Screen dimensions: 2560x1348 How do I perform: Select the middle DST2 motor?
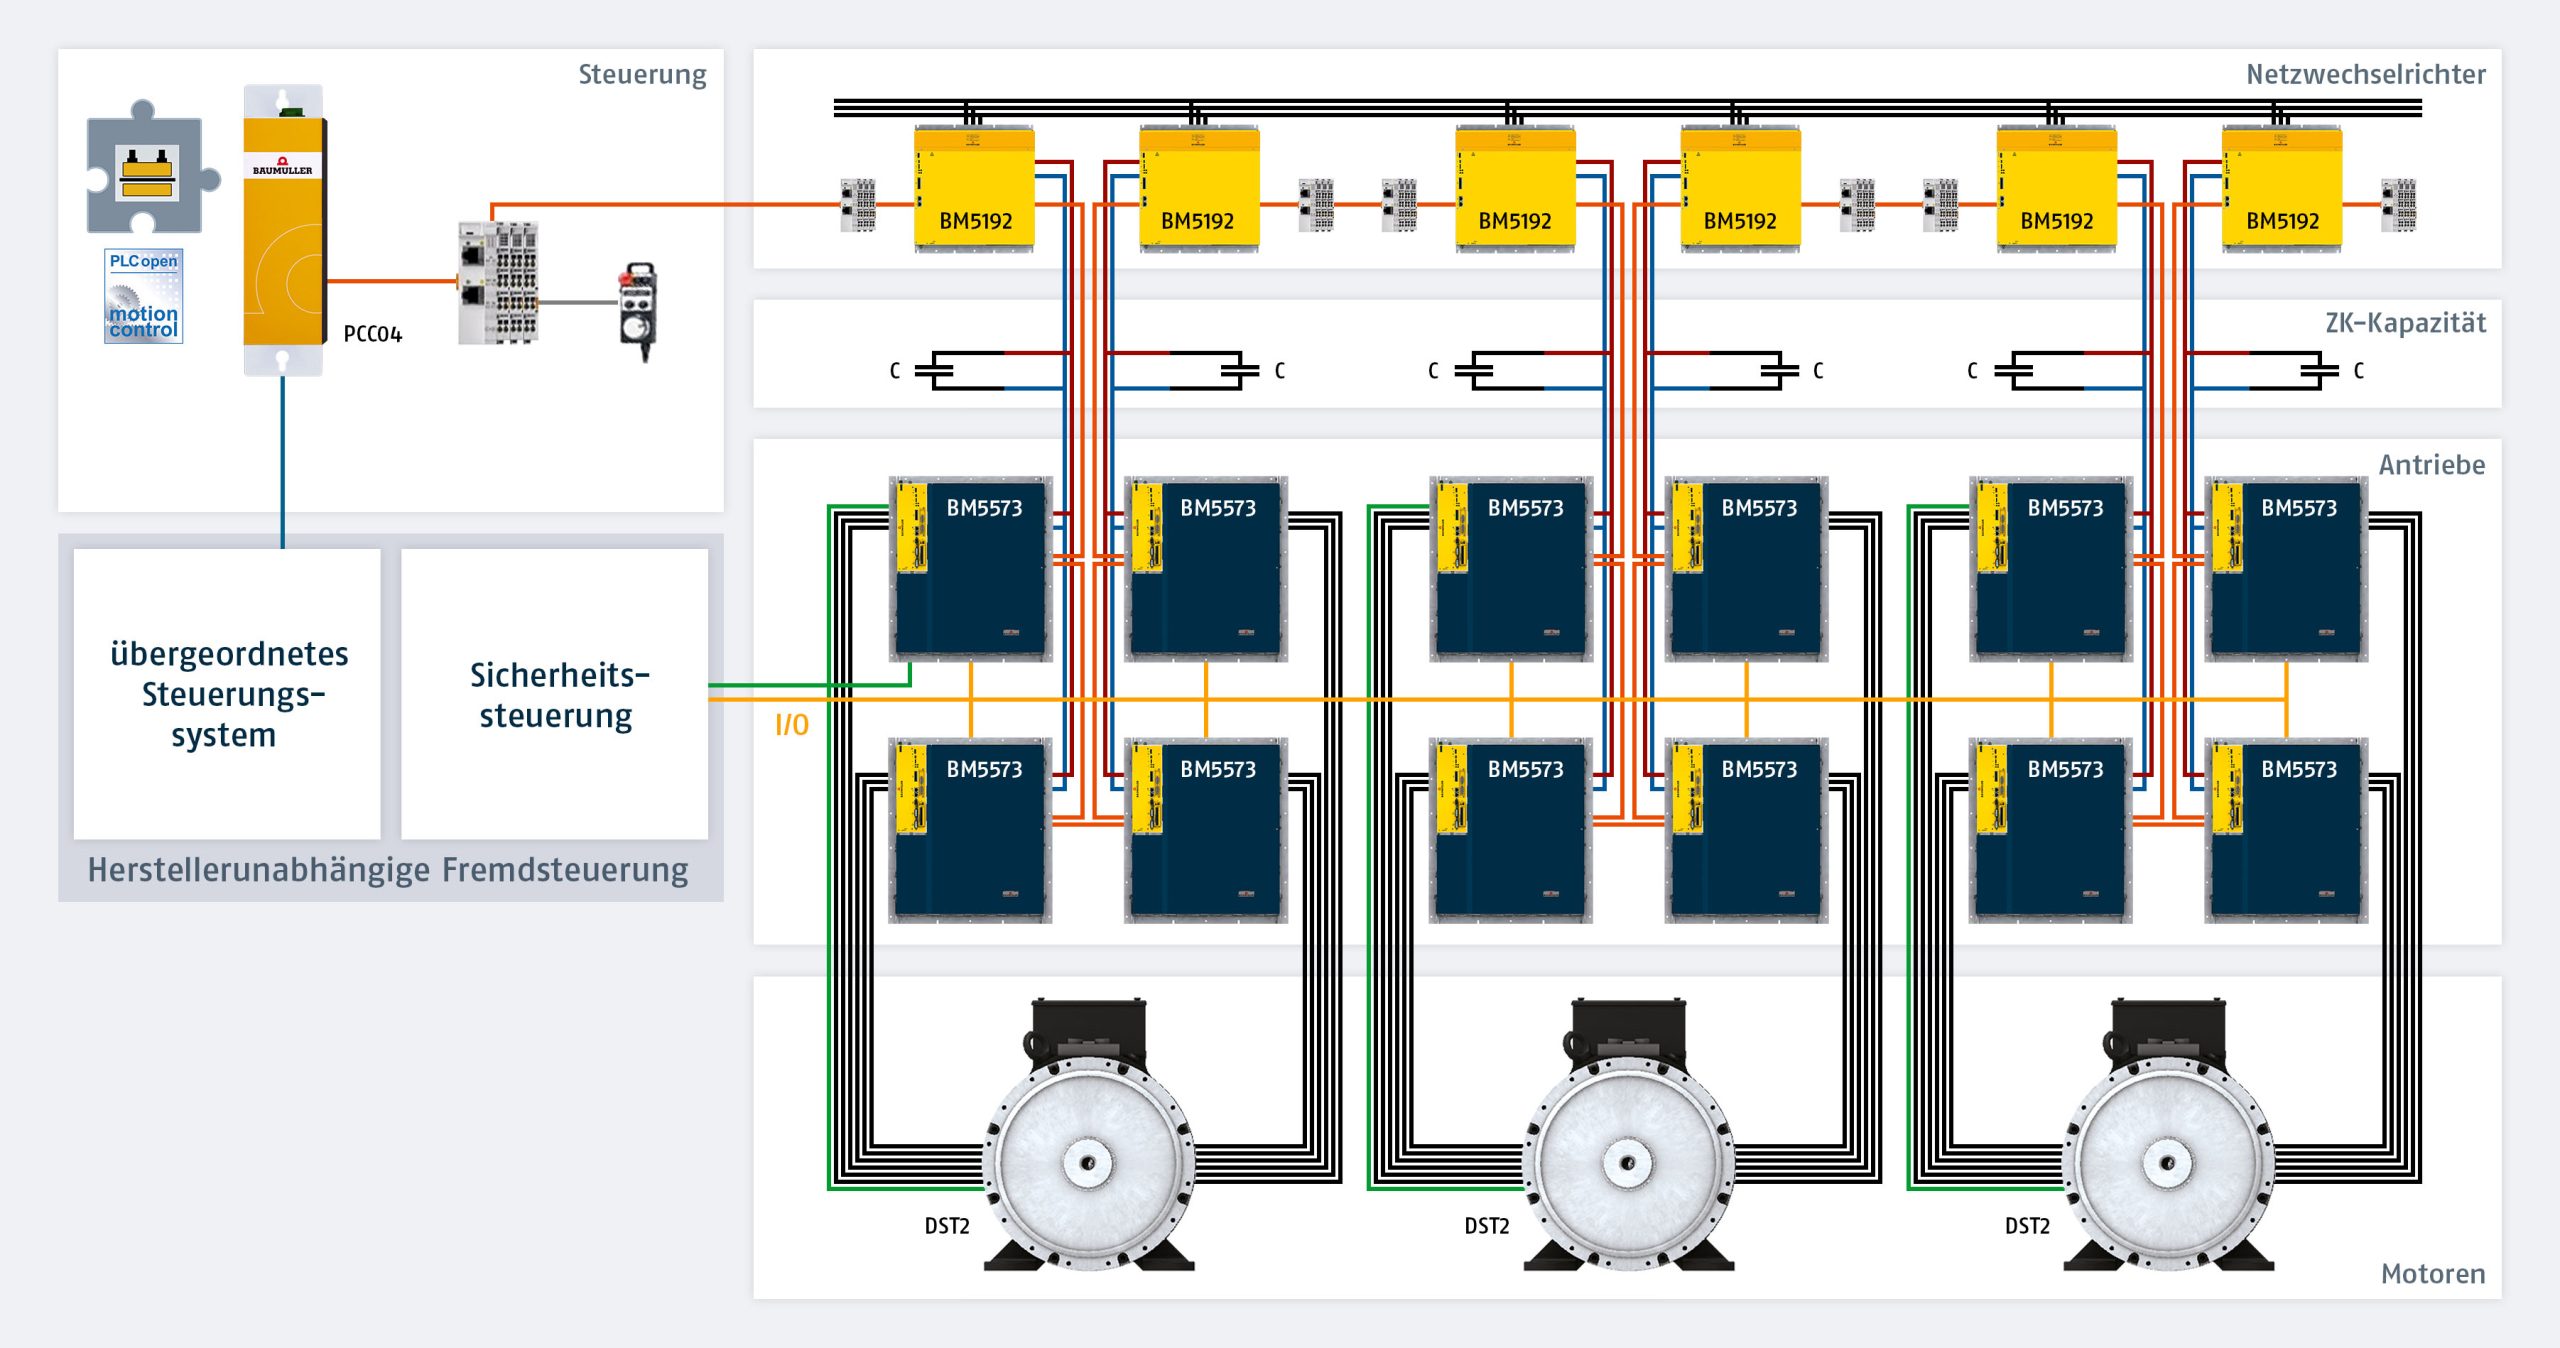(x=1628, y=1150)
